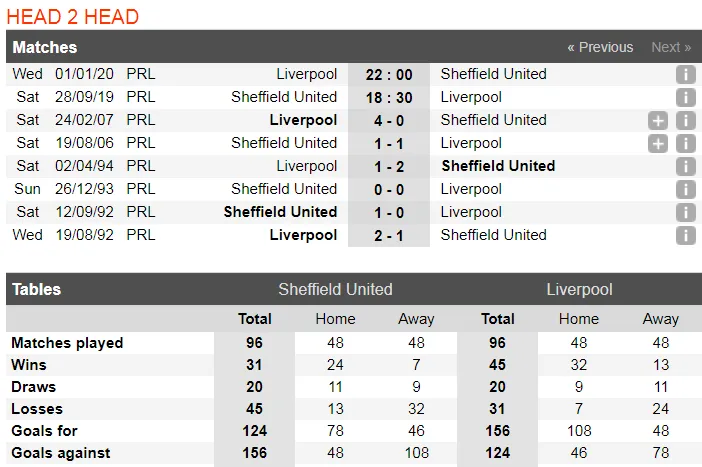This screenshot has height=467, width=702.
Task: Click info icon for 24/02/07 match
Action: tap(685, 121)
